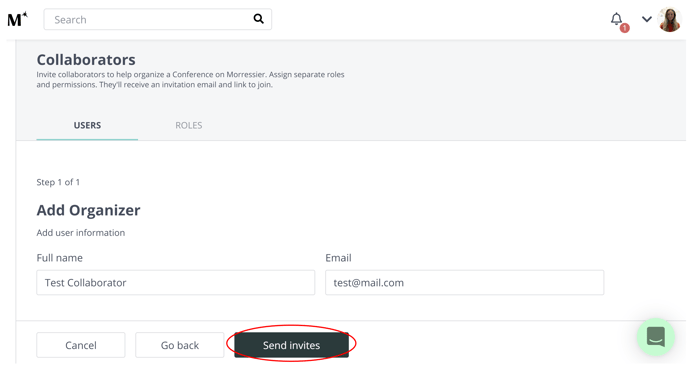Click the Add Organizer heading
Screen dimensions: 688x370
pos(88,210)
